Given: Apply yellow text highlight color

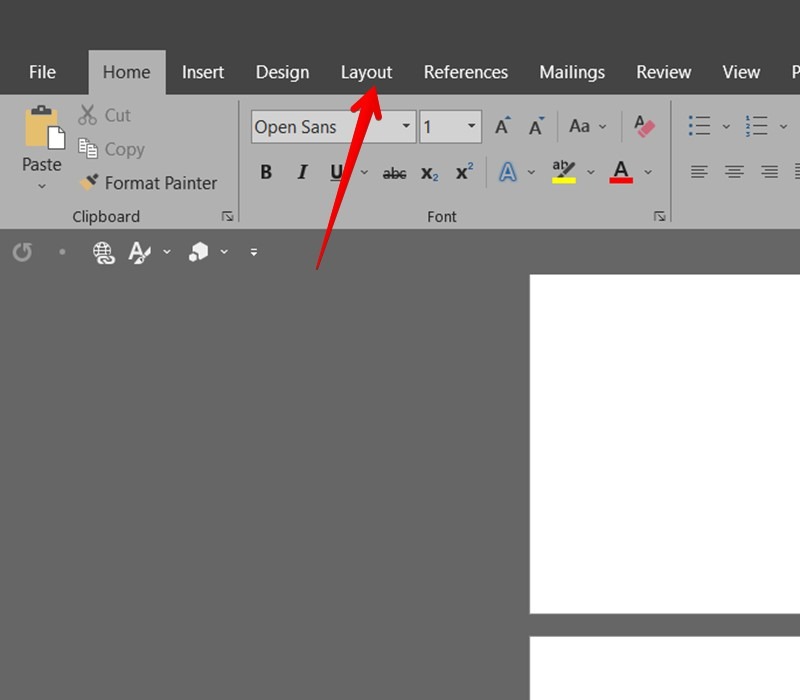Looking at the screenshot, I should click(x=563, y=171).
